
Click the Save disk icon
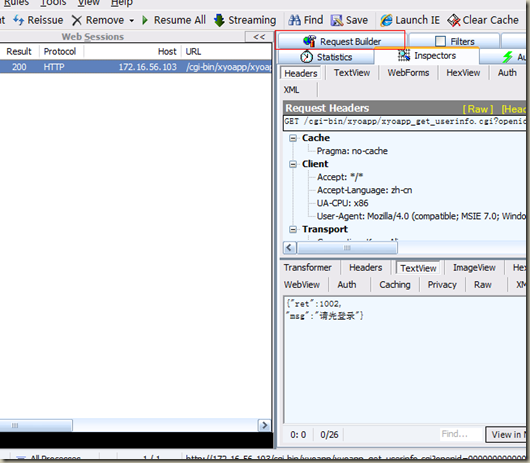[337, 20]
